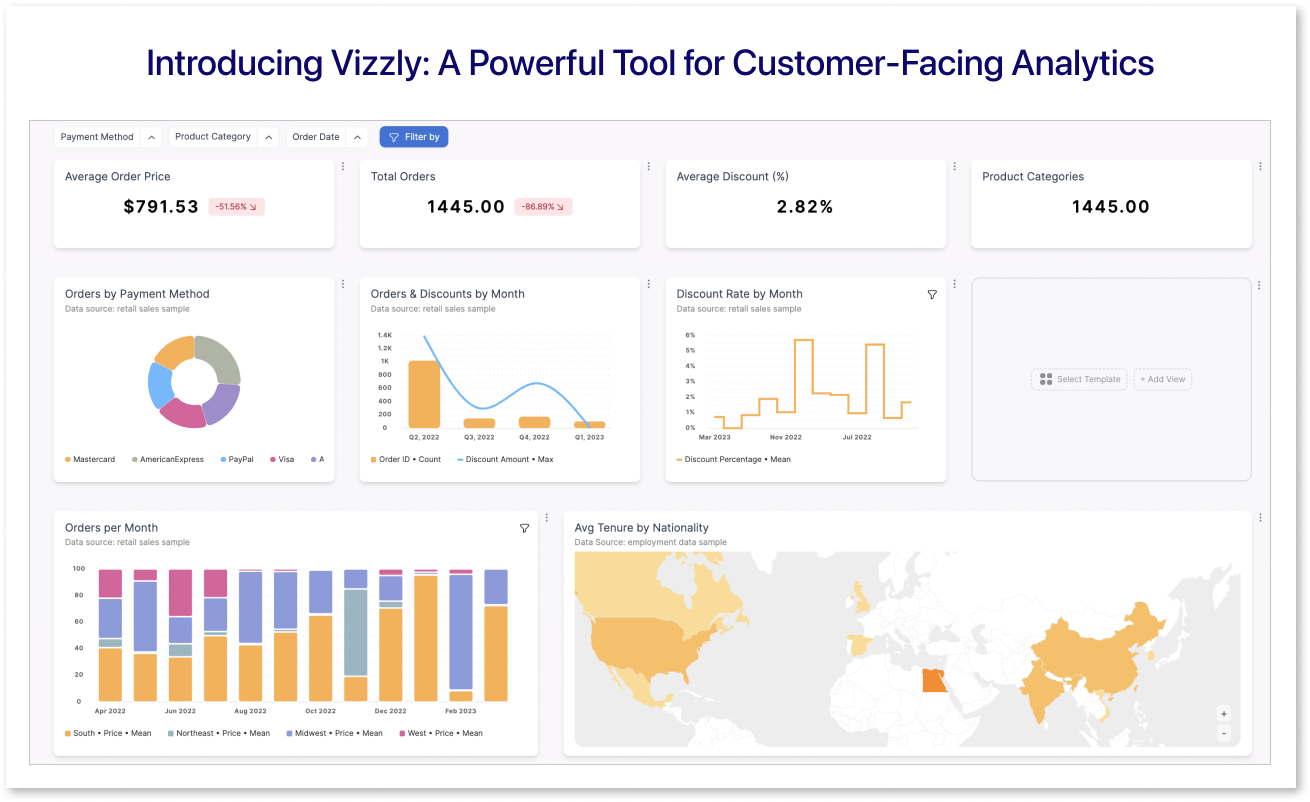Image resolution: width=1310 pixels, height=802 pixels.
Task: Click the Product Categories card title
Action: (x=1033, y=177)
